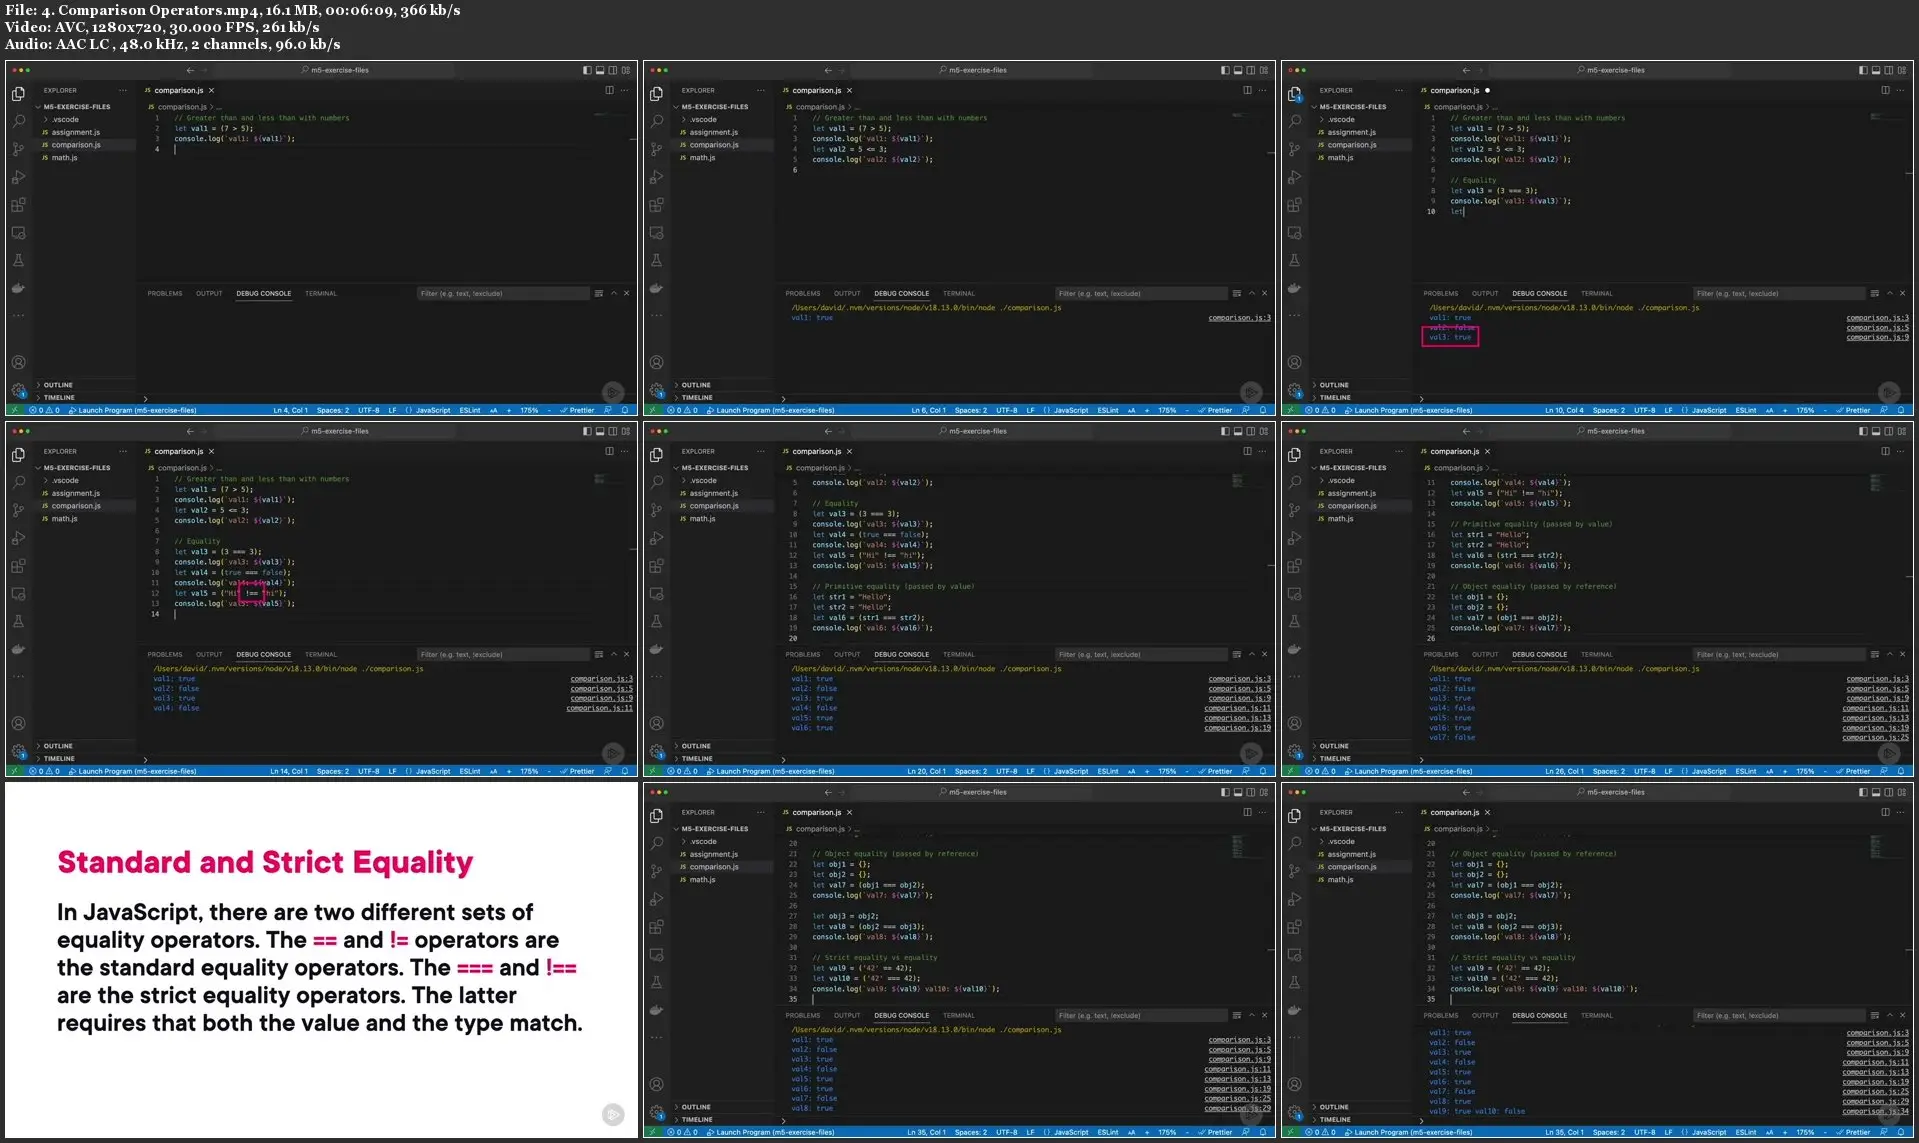Select comparison.js editor tab in the Ln 20 frame
The width and height of the screenshot is (1919, 1143).
(x=816, y=451)
